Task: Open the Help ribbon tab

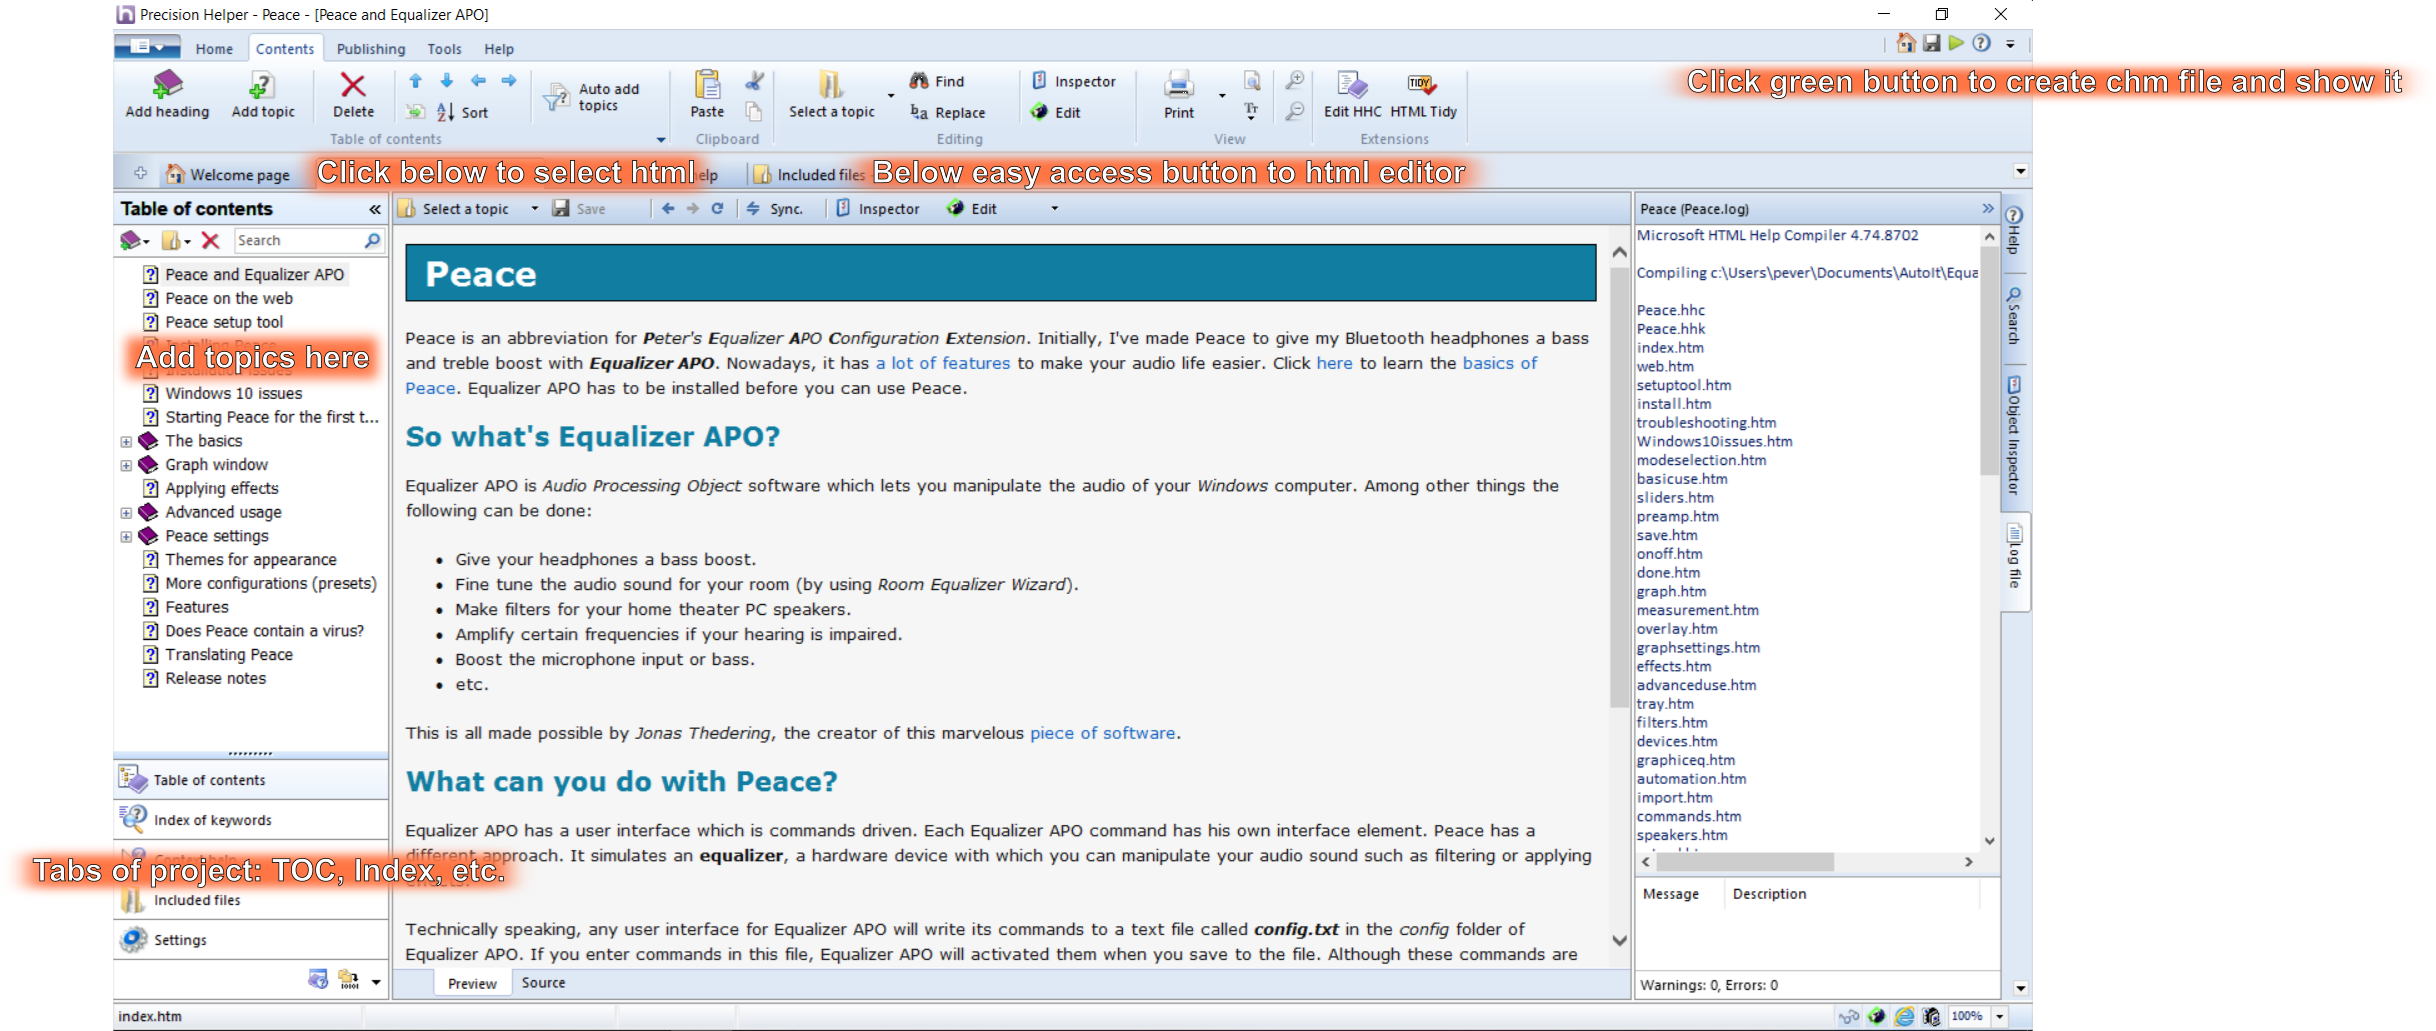Action: pos(499,49)
